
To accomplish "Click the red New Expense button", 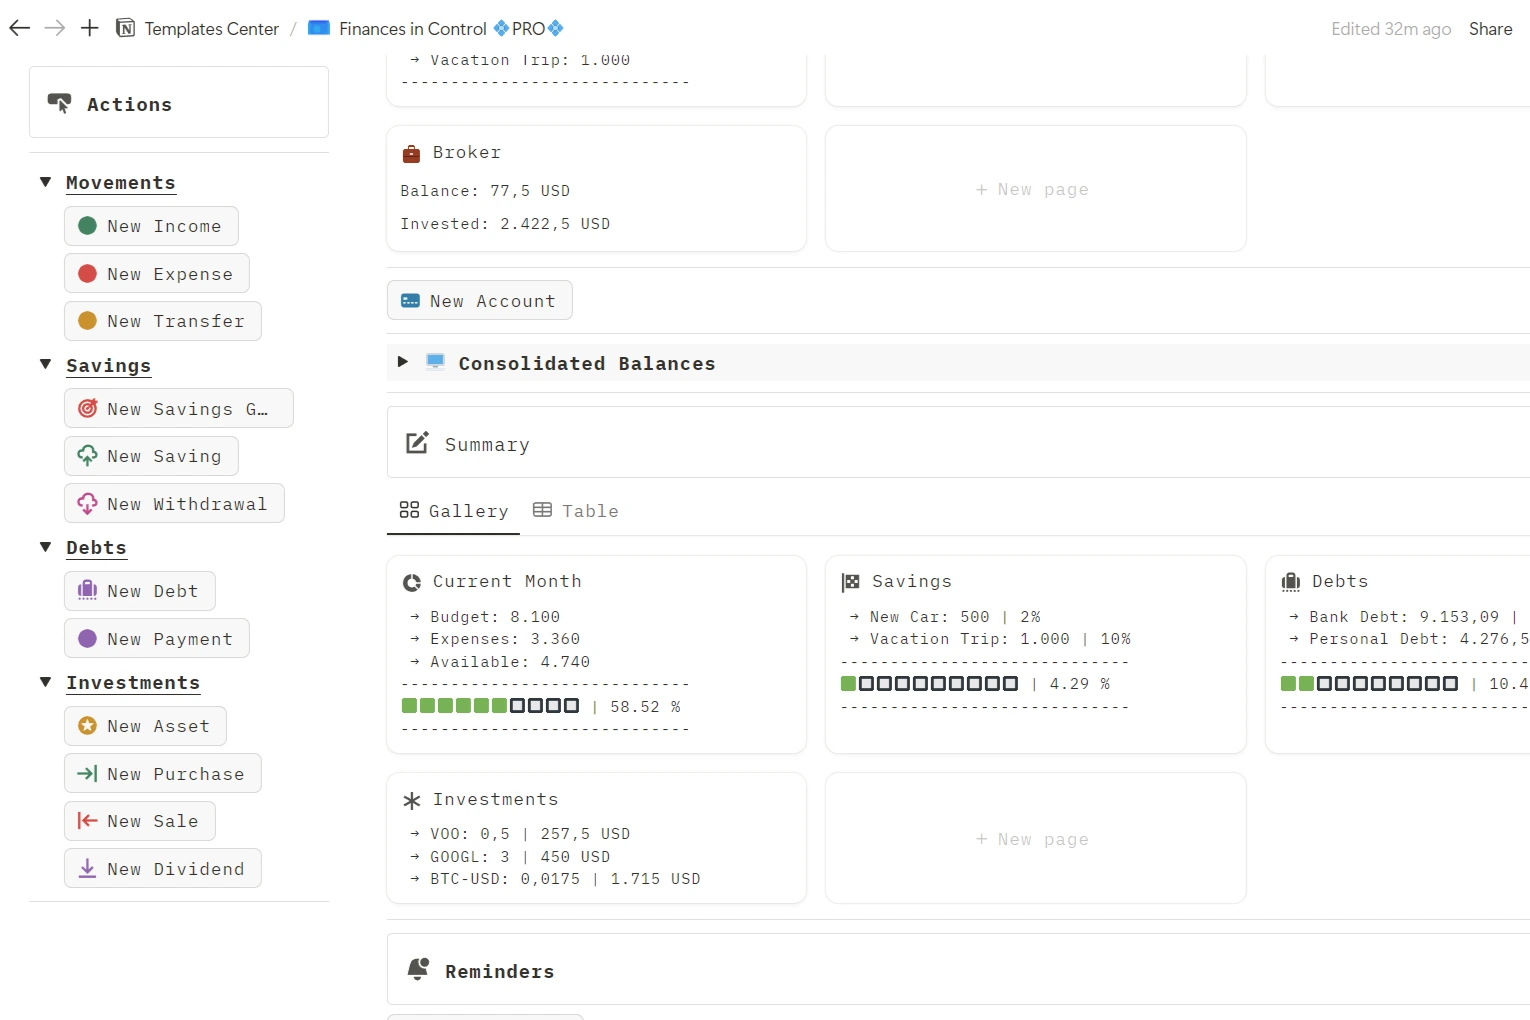I will click(157, 274).
